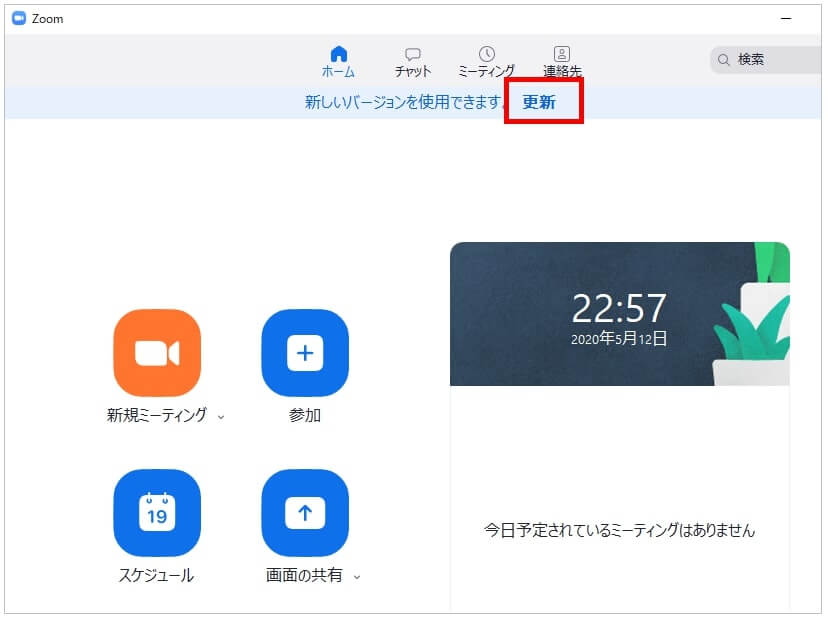The image size is (828, 620).
Task: Click the 22:57 clock display
Action: pos(619,308)
